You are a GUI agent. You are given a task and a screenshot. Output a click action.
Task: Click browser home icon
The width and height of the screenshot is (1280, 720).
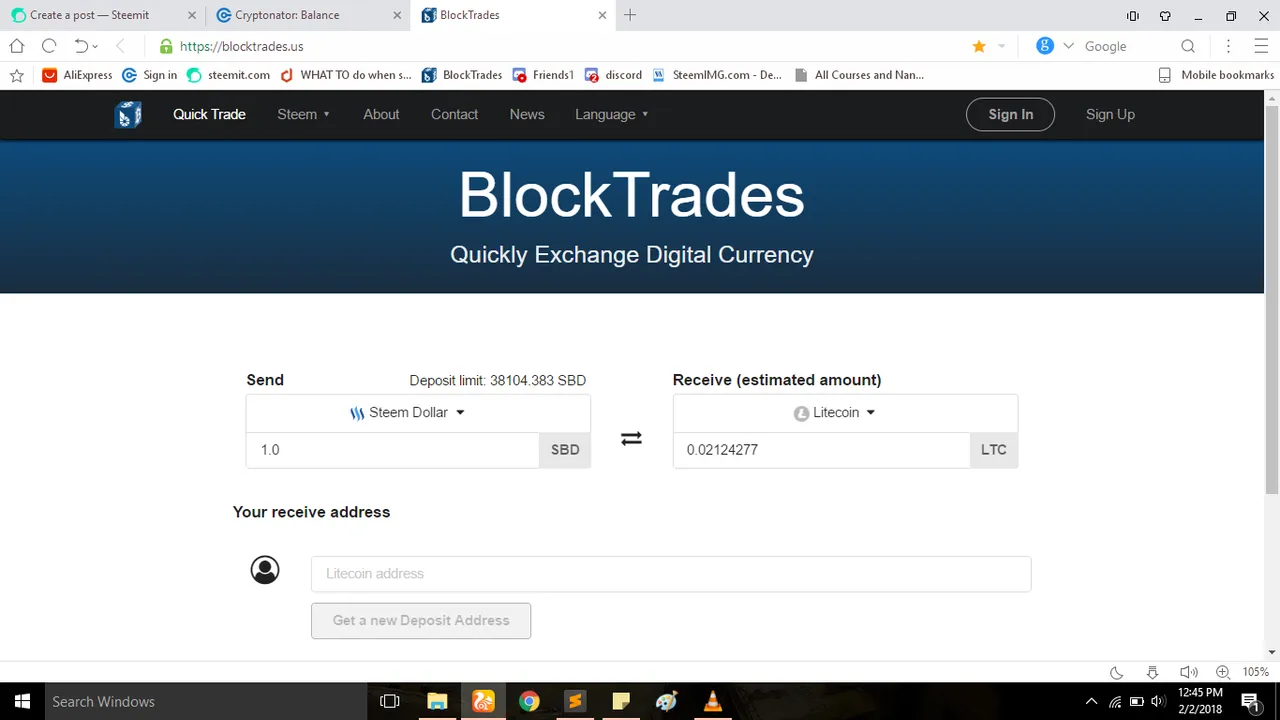coord(17,46)
